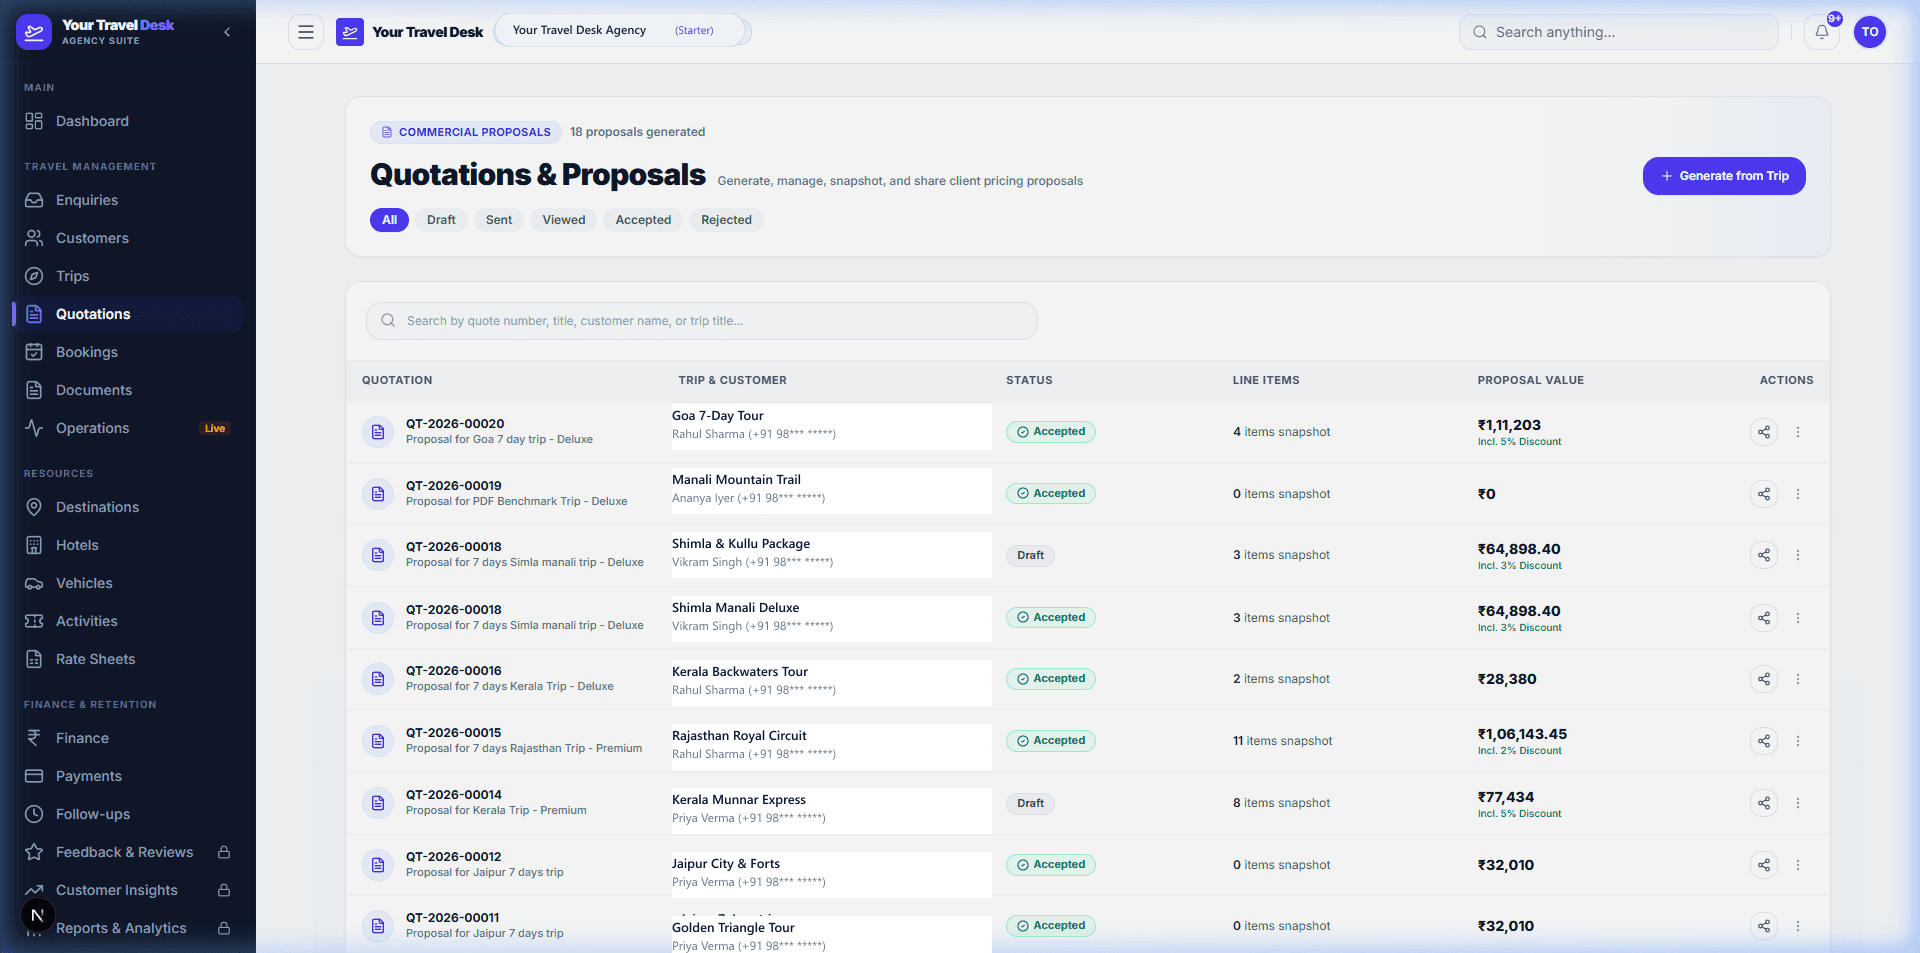Click the Search anything box
Viewport: 1920px width, 953px height.
1619,32
